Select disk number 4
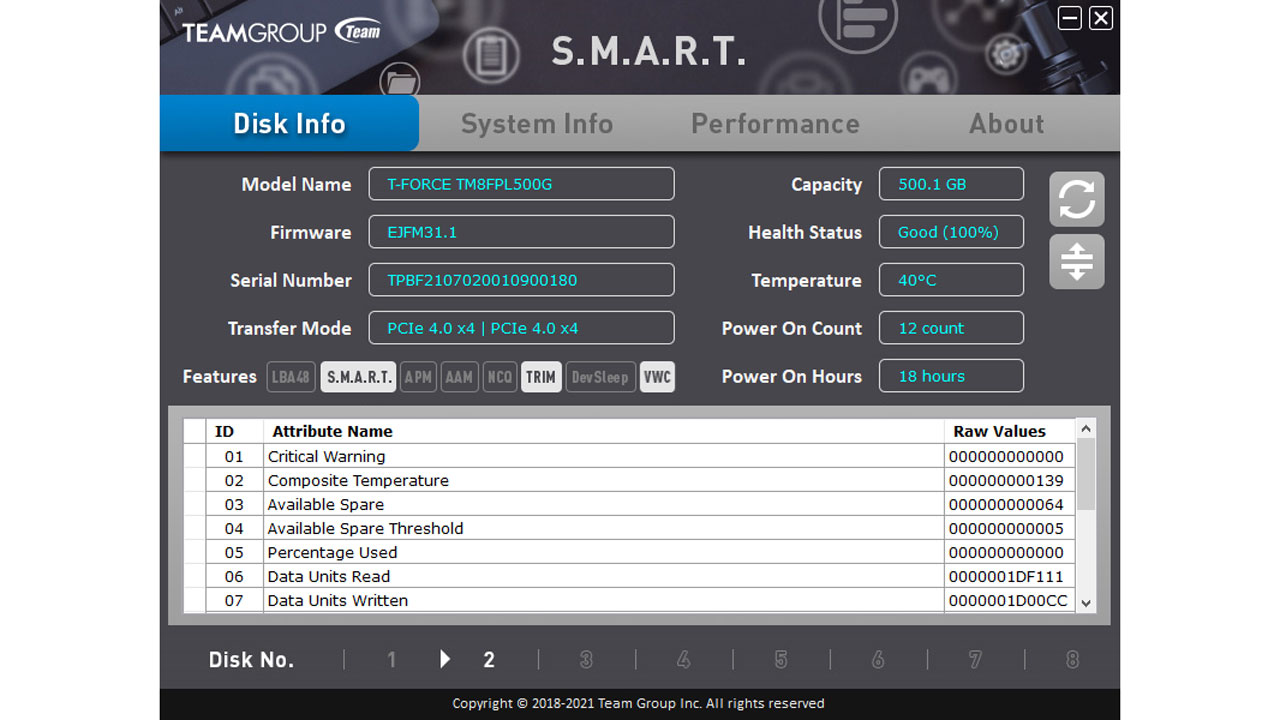 click(x=683, y=660)
